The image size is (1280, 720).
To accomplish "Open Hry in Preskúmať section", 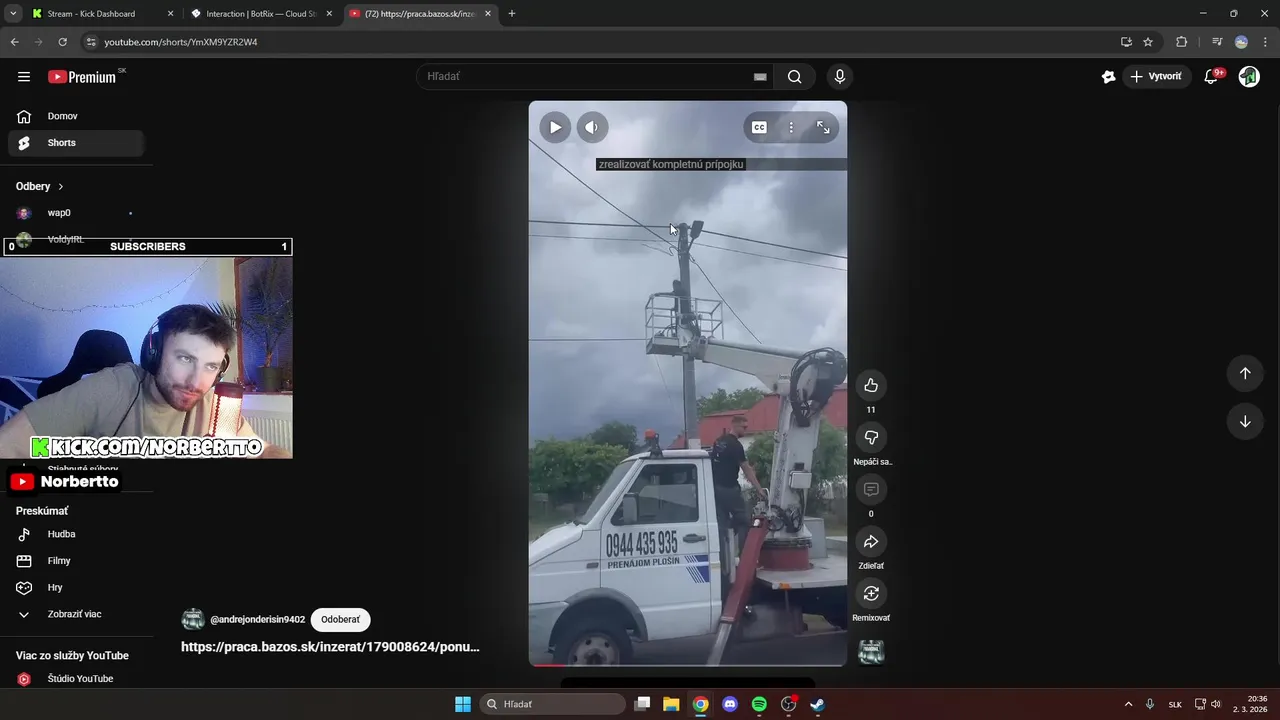I will (76, 588).
